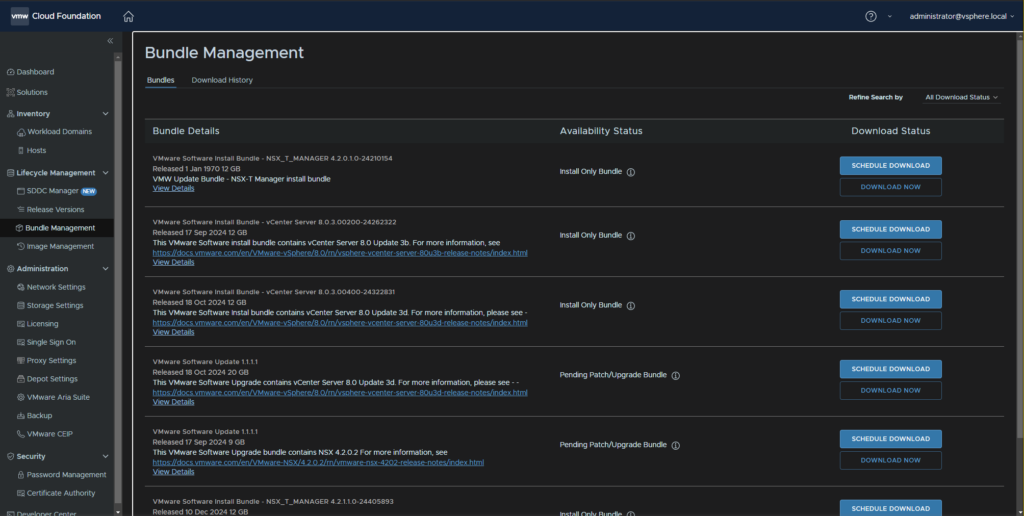Open vCenter 80u3b release notes link
This screenshot has height=516, width=1024.
pos(340,253)
